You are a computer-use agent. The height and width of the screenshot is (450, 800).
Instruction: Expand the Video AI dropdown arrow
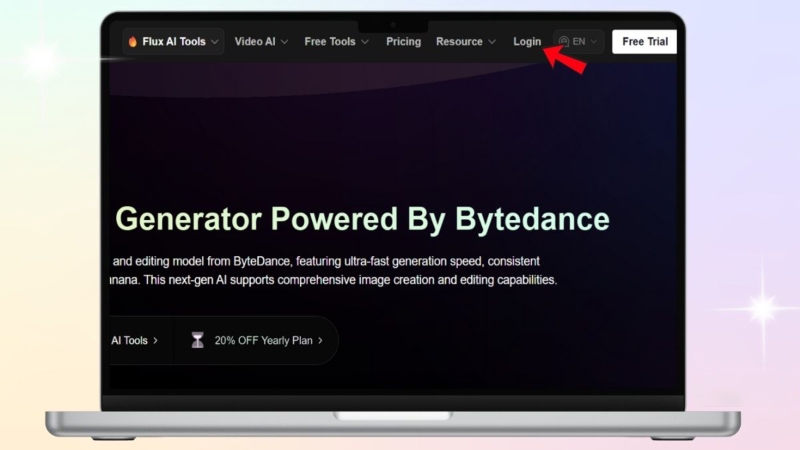click(285, 42)
